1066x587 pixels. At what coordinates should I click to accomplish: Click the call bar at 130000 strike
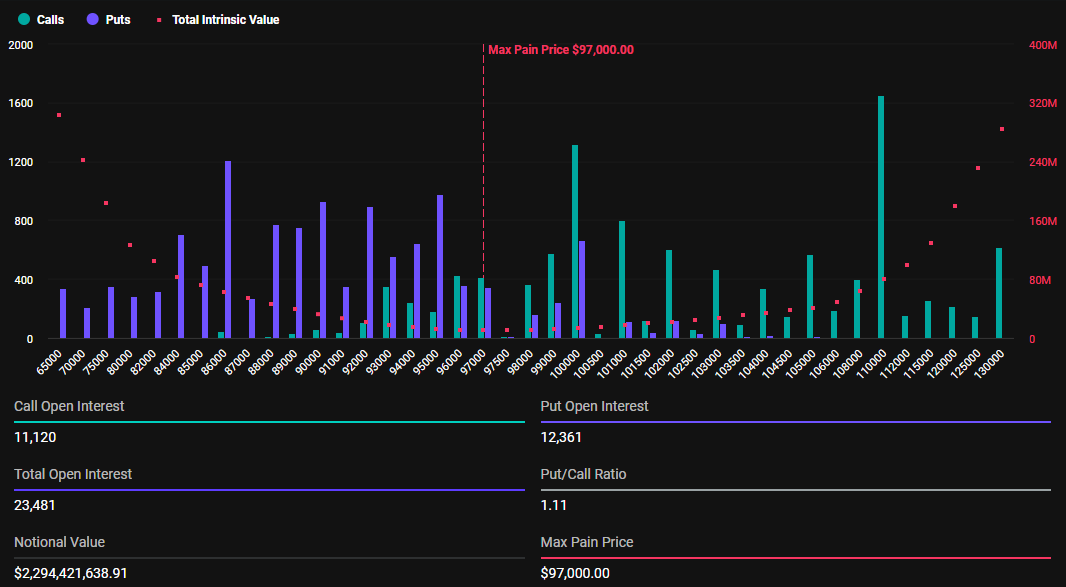click(999, 293)
